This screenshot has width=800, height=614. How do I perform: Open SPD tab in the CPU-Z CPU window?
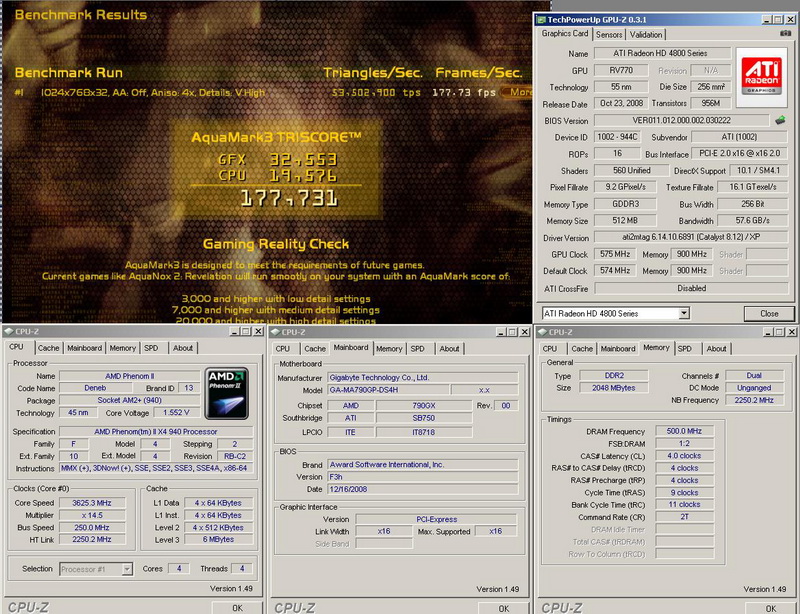click(151, 348)
